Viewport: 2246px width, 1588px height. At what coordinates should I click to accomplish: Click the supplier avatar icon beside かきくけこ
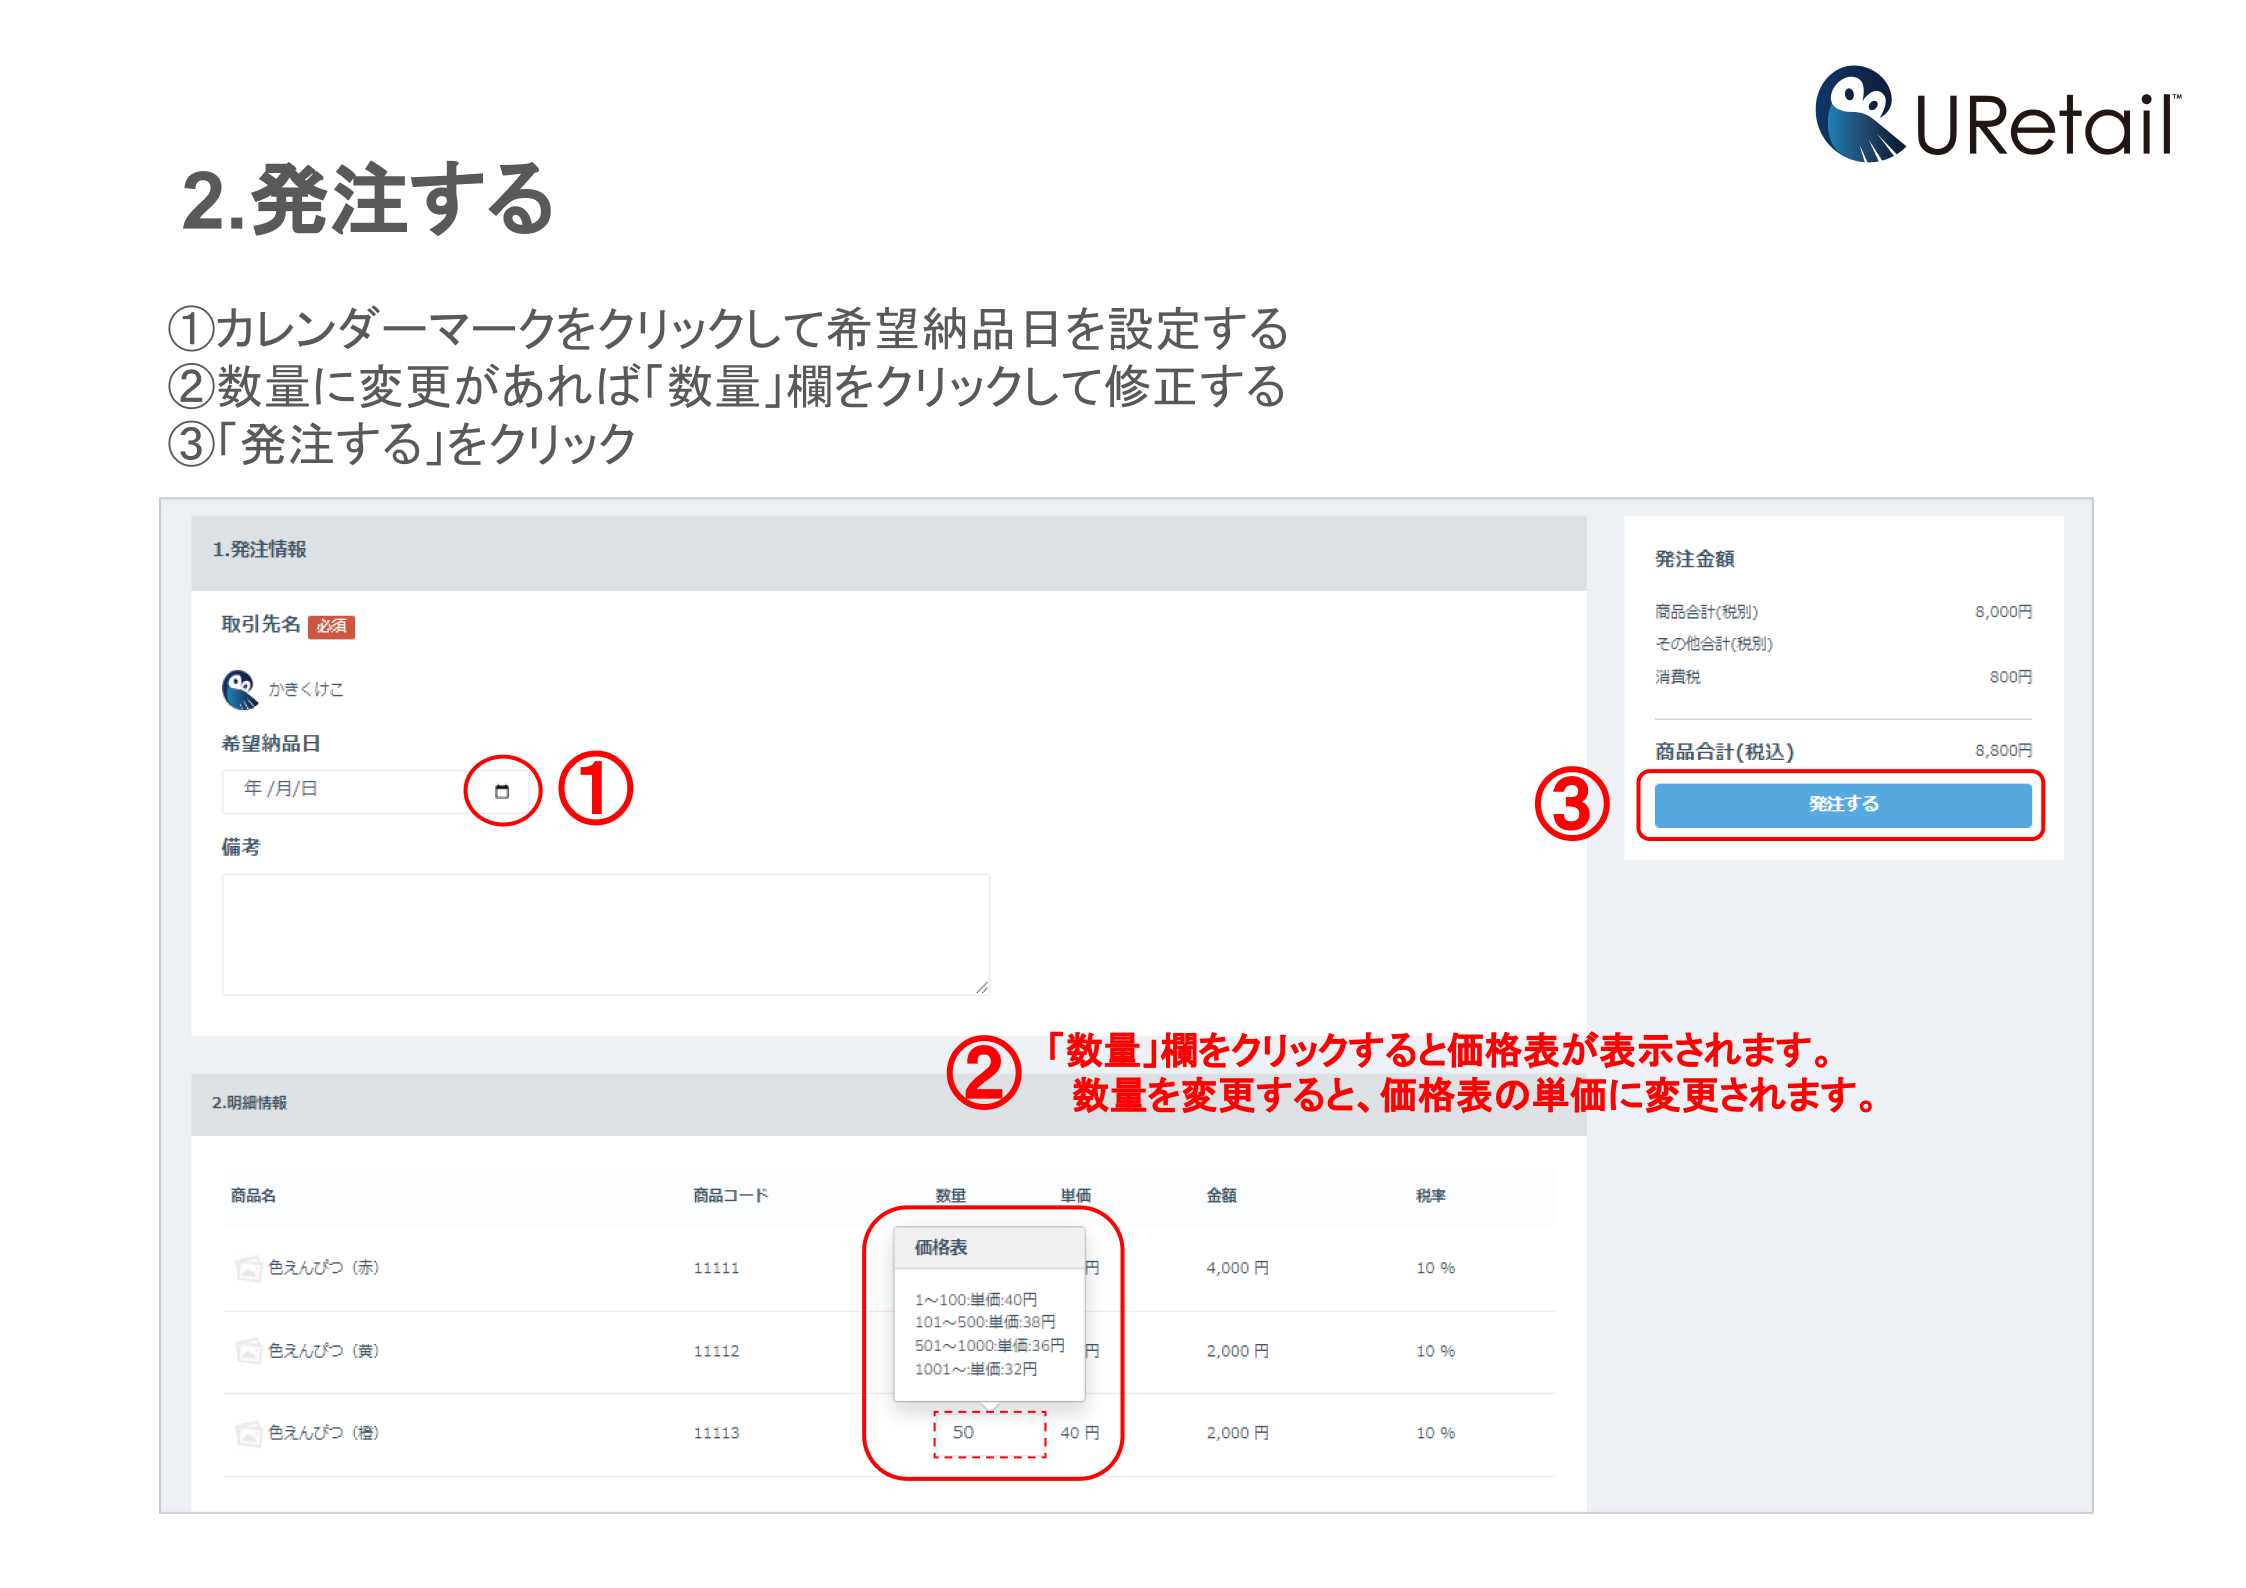[239, 689]
